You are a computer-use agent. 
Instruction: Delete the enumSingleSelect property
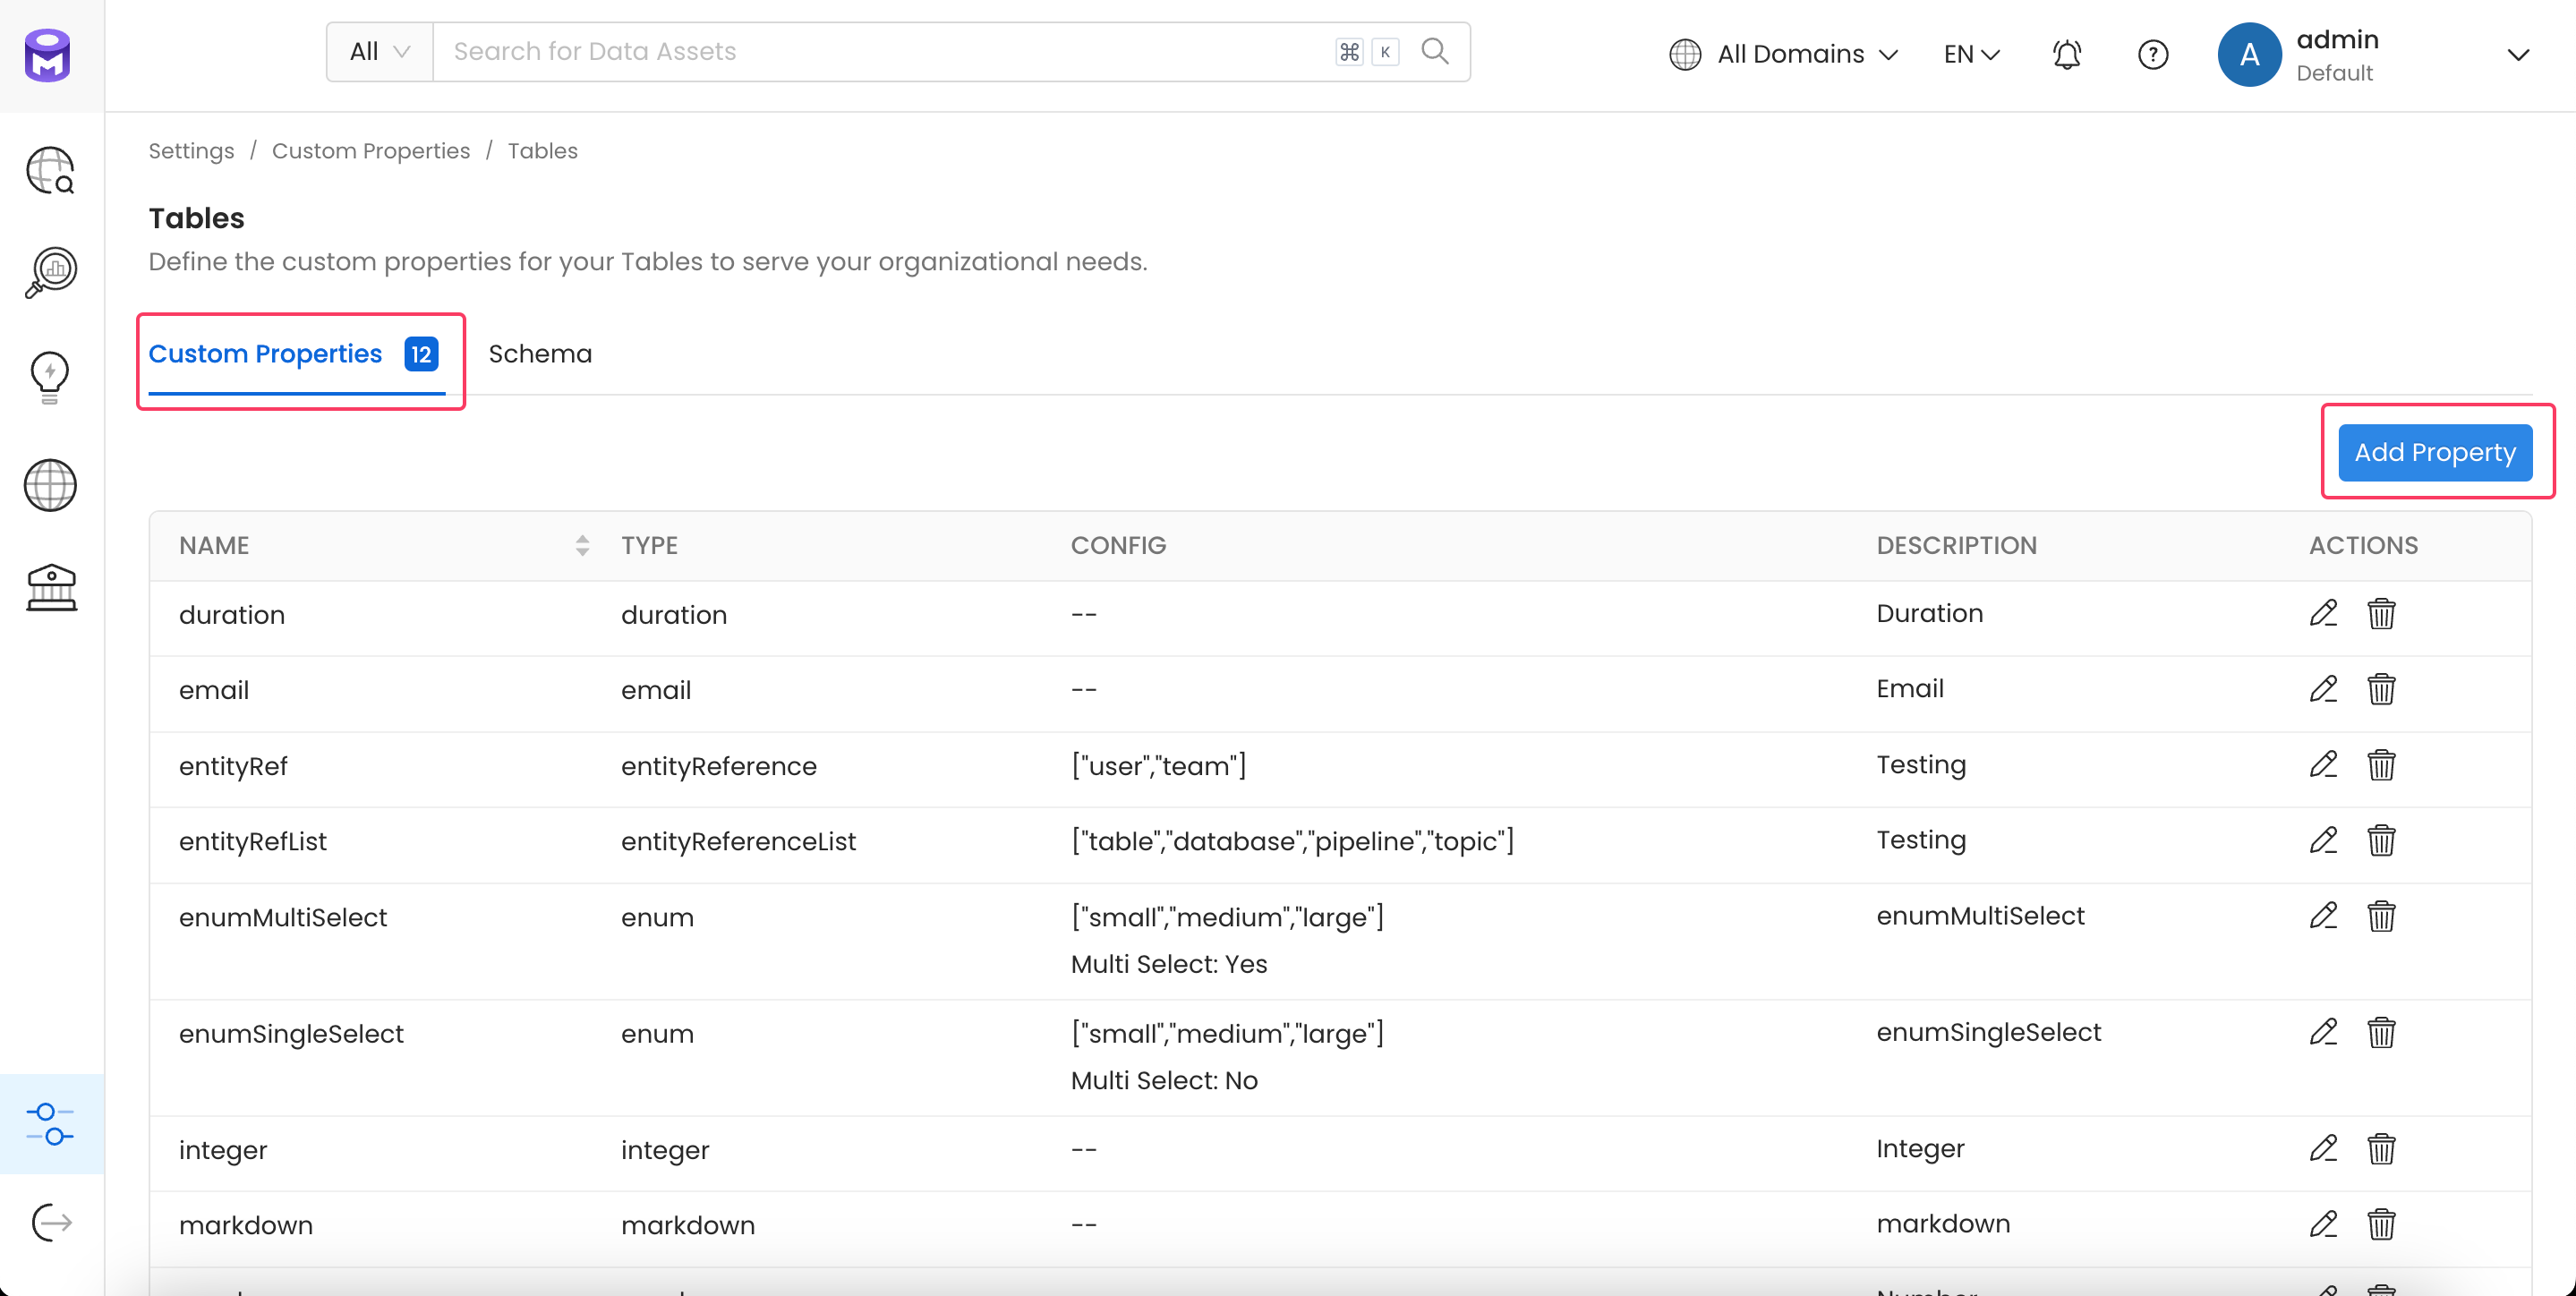click(x=2381, y=1032)
